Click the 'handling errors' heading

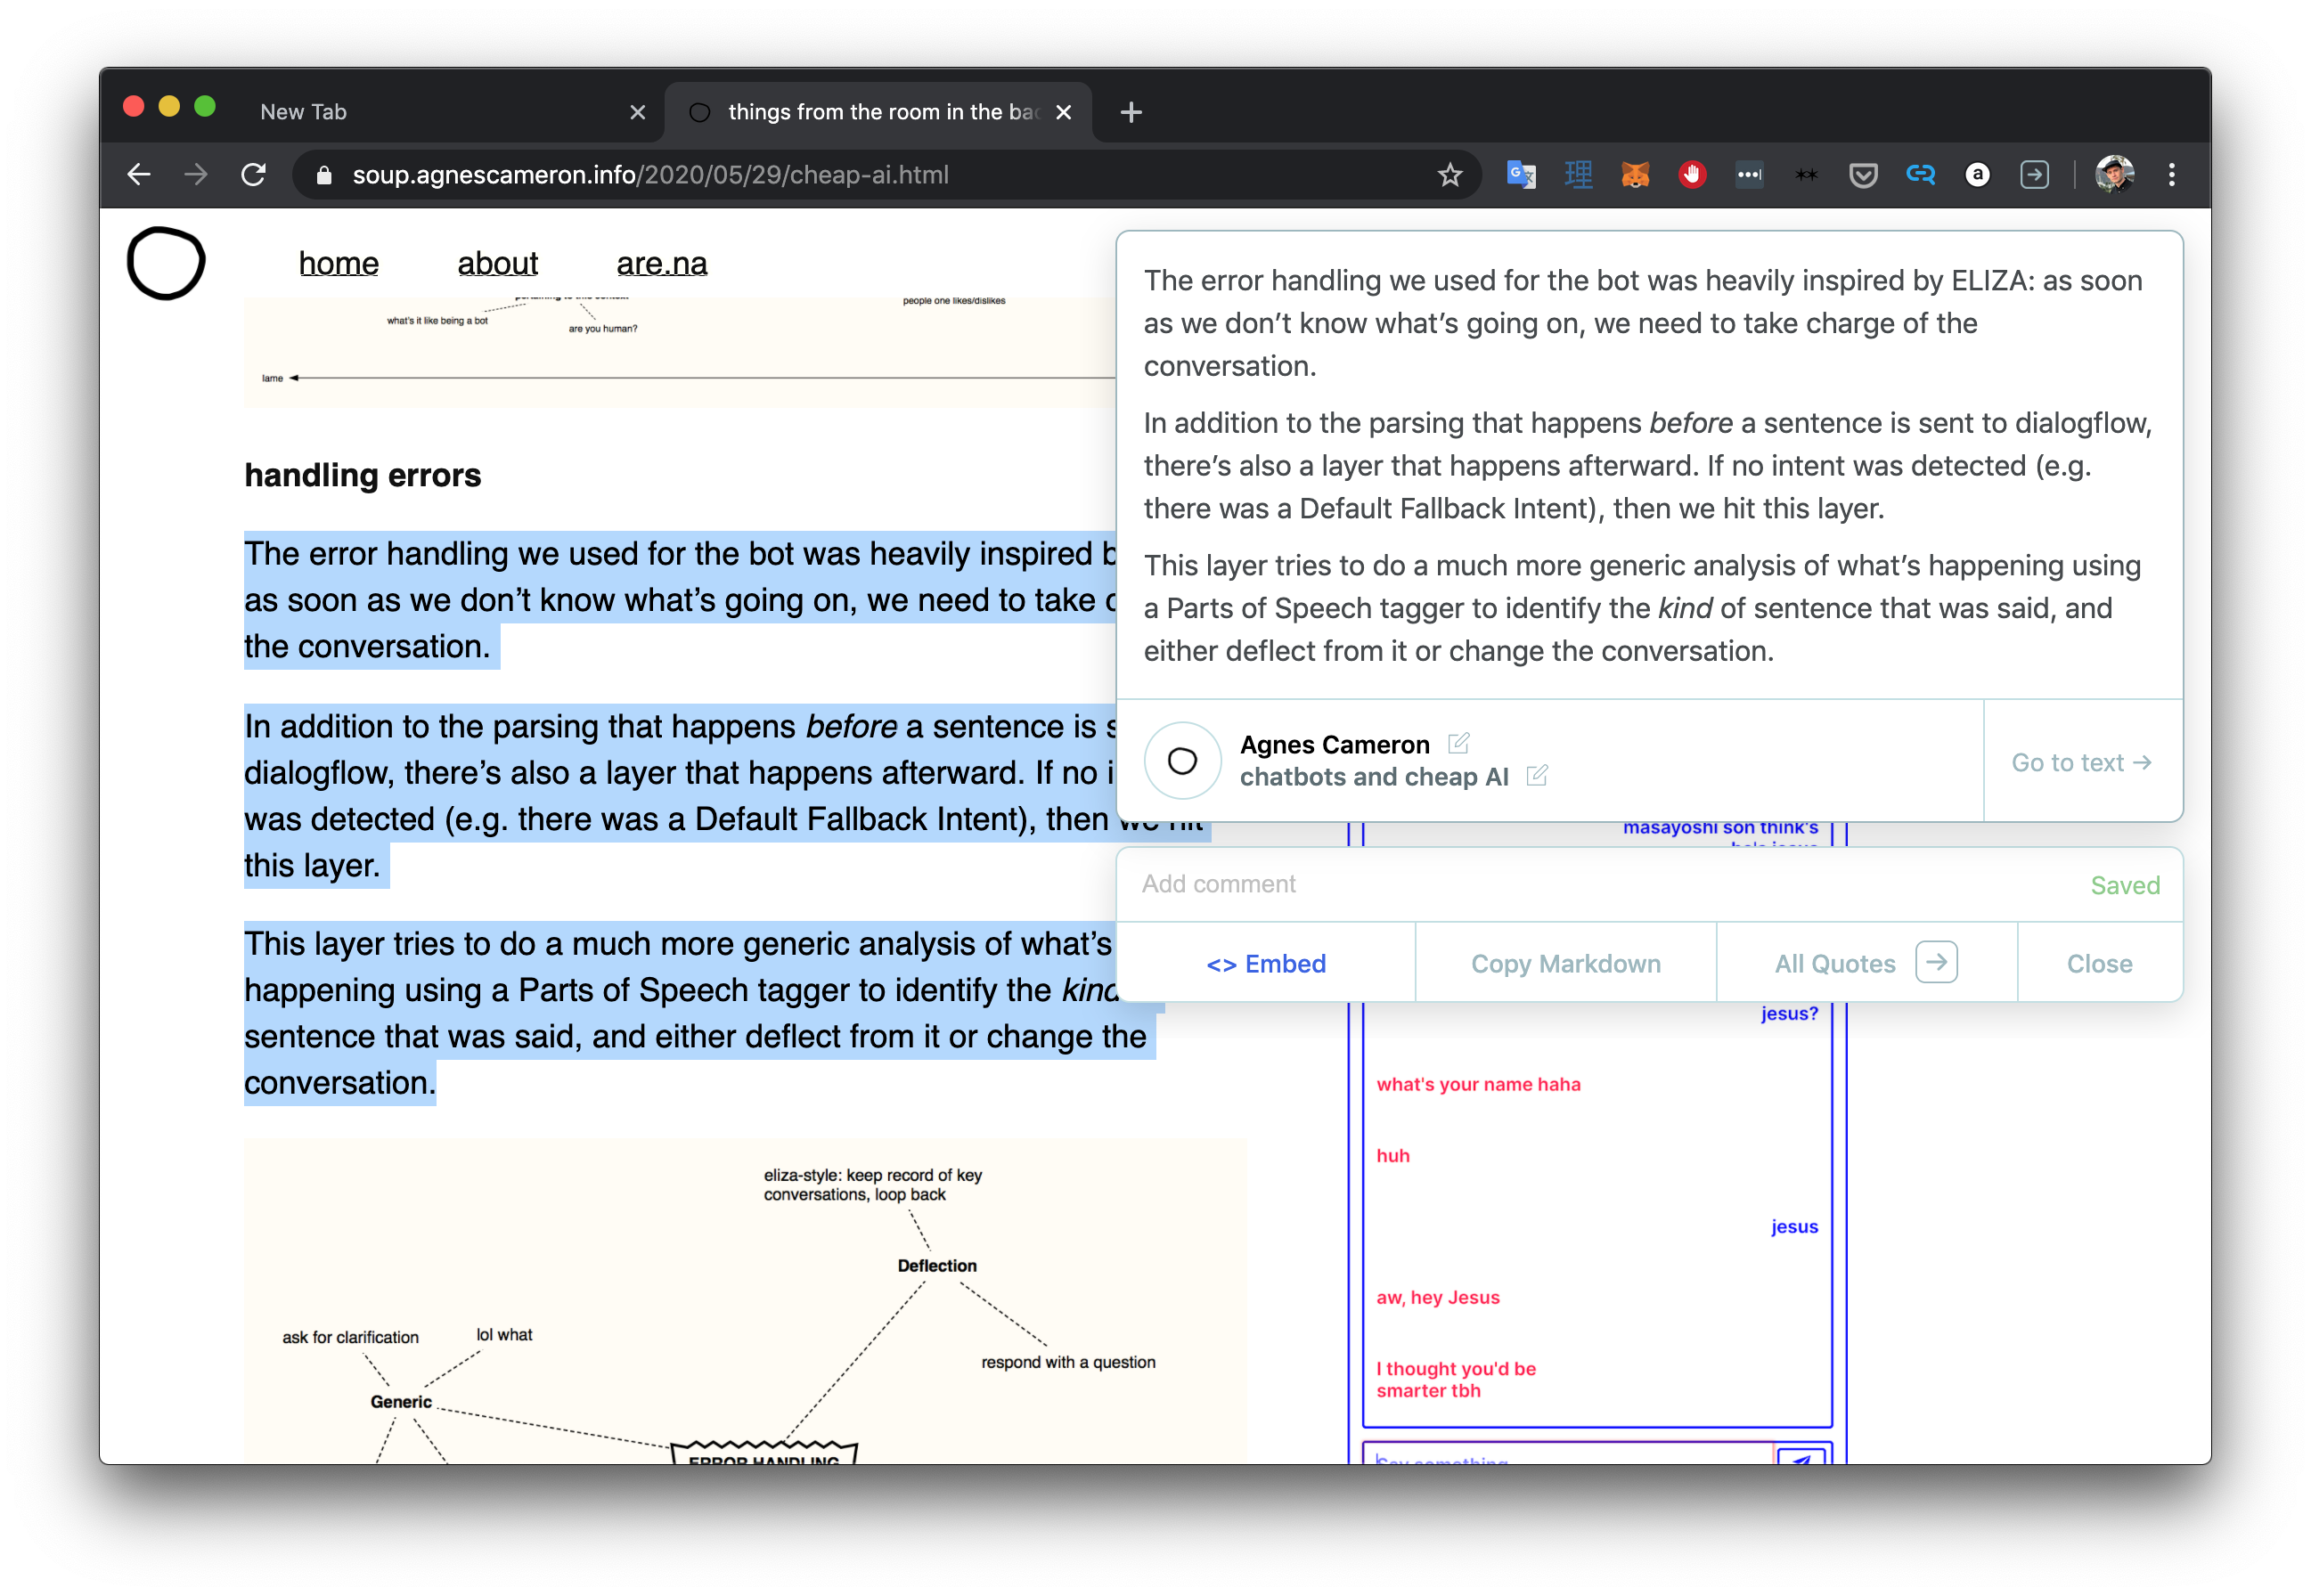(363, 475)
